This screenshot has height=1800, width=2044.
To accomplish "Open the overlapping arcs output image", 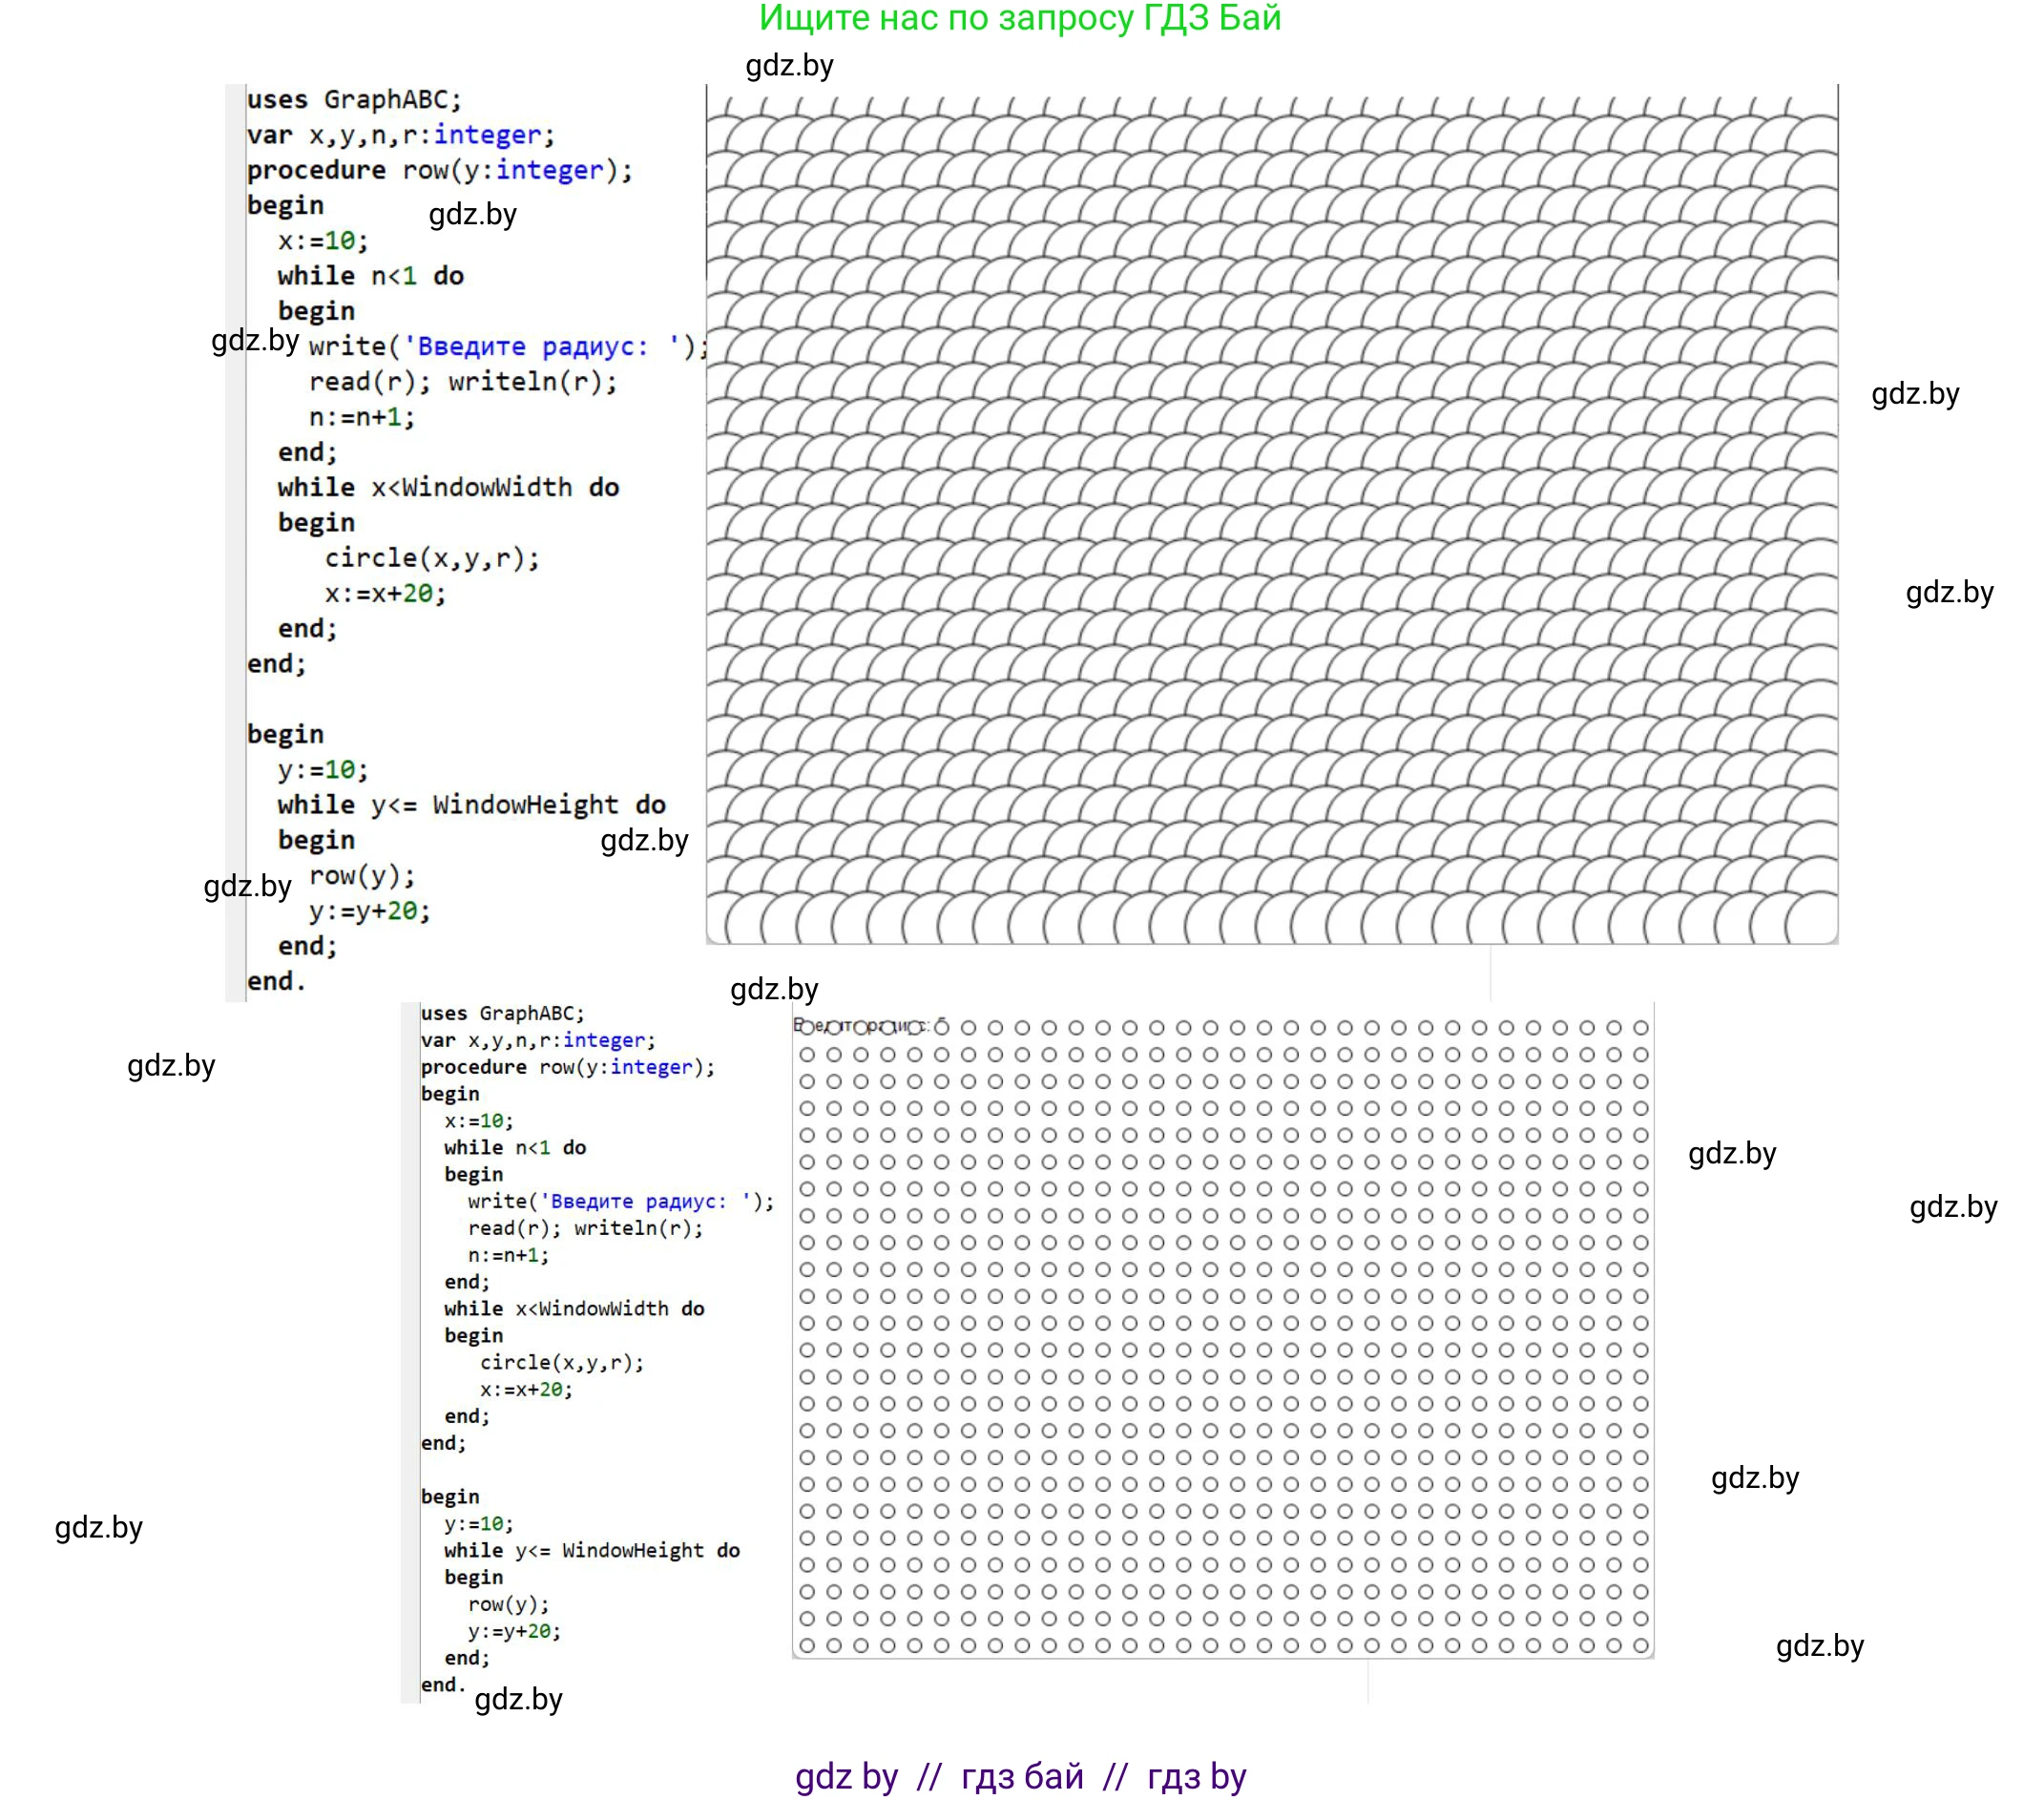I will tap(1271, 515).
